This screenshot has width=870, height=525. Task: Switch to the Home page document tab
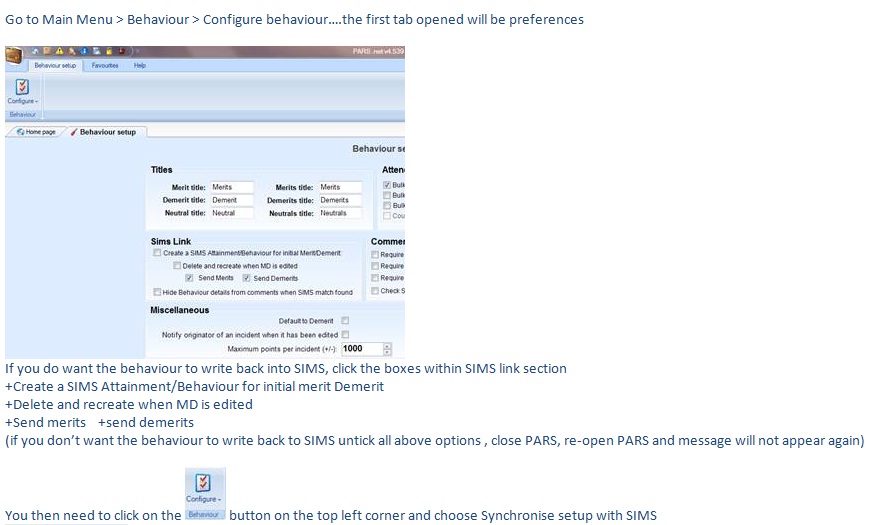(37, 132)
